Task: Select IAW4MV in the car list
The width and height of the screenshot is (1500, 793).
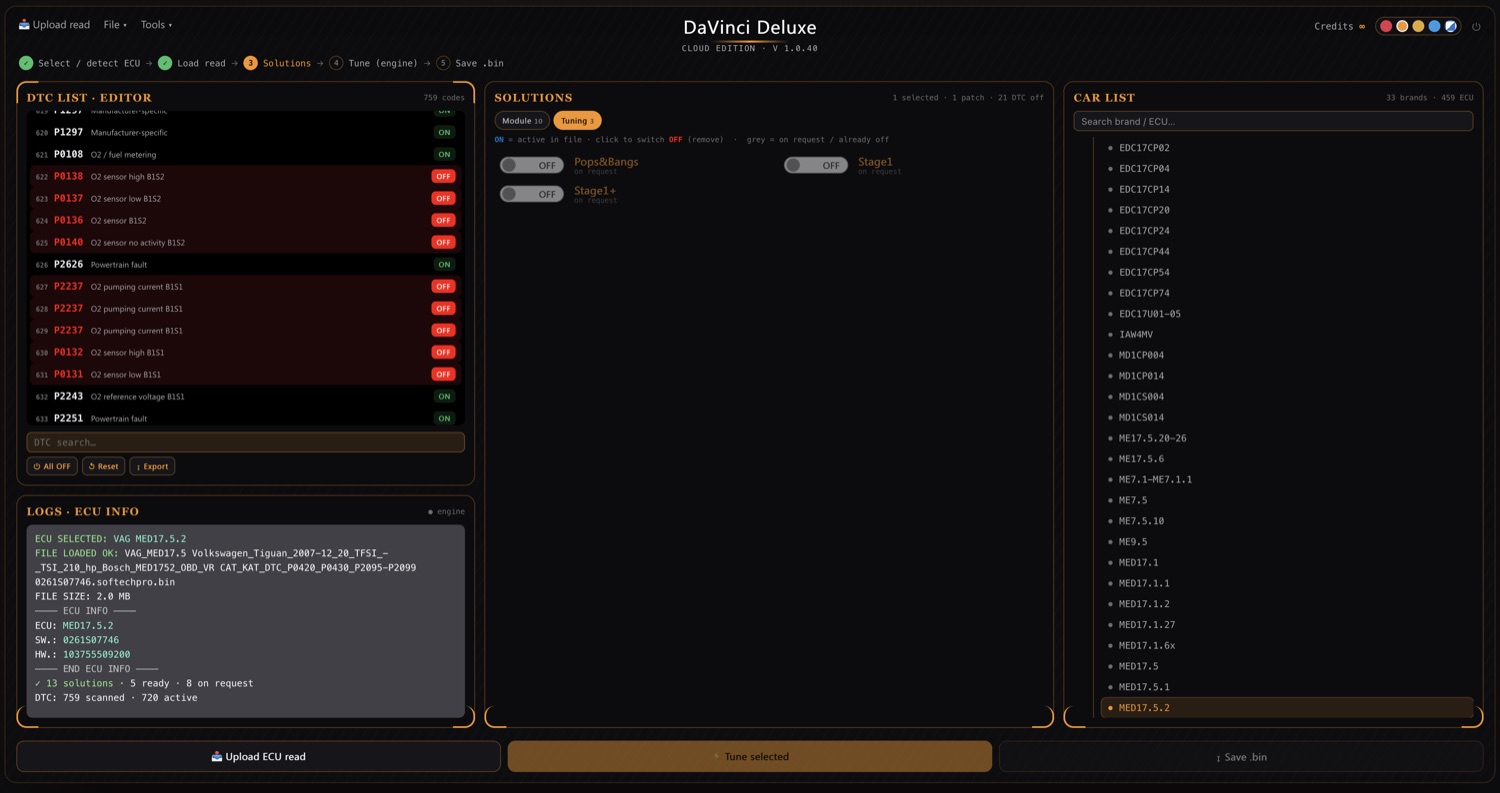Action: click(x=1287, y=334)
